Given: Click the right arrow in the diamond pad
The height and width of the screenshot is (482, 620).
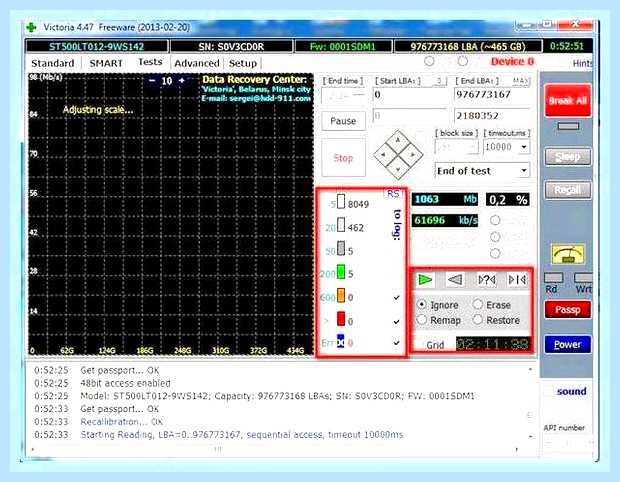Looking at the screenshot, I should pyautogui.click(x=413, y=155).
